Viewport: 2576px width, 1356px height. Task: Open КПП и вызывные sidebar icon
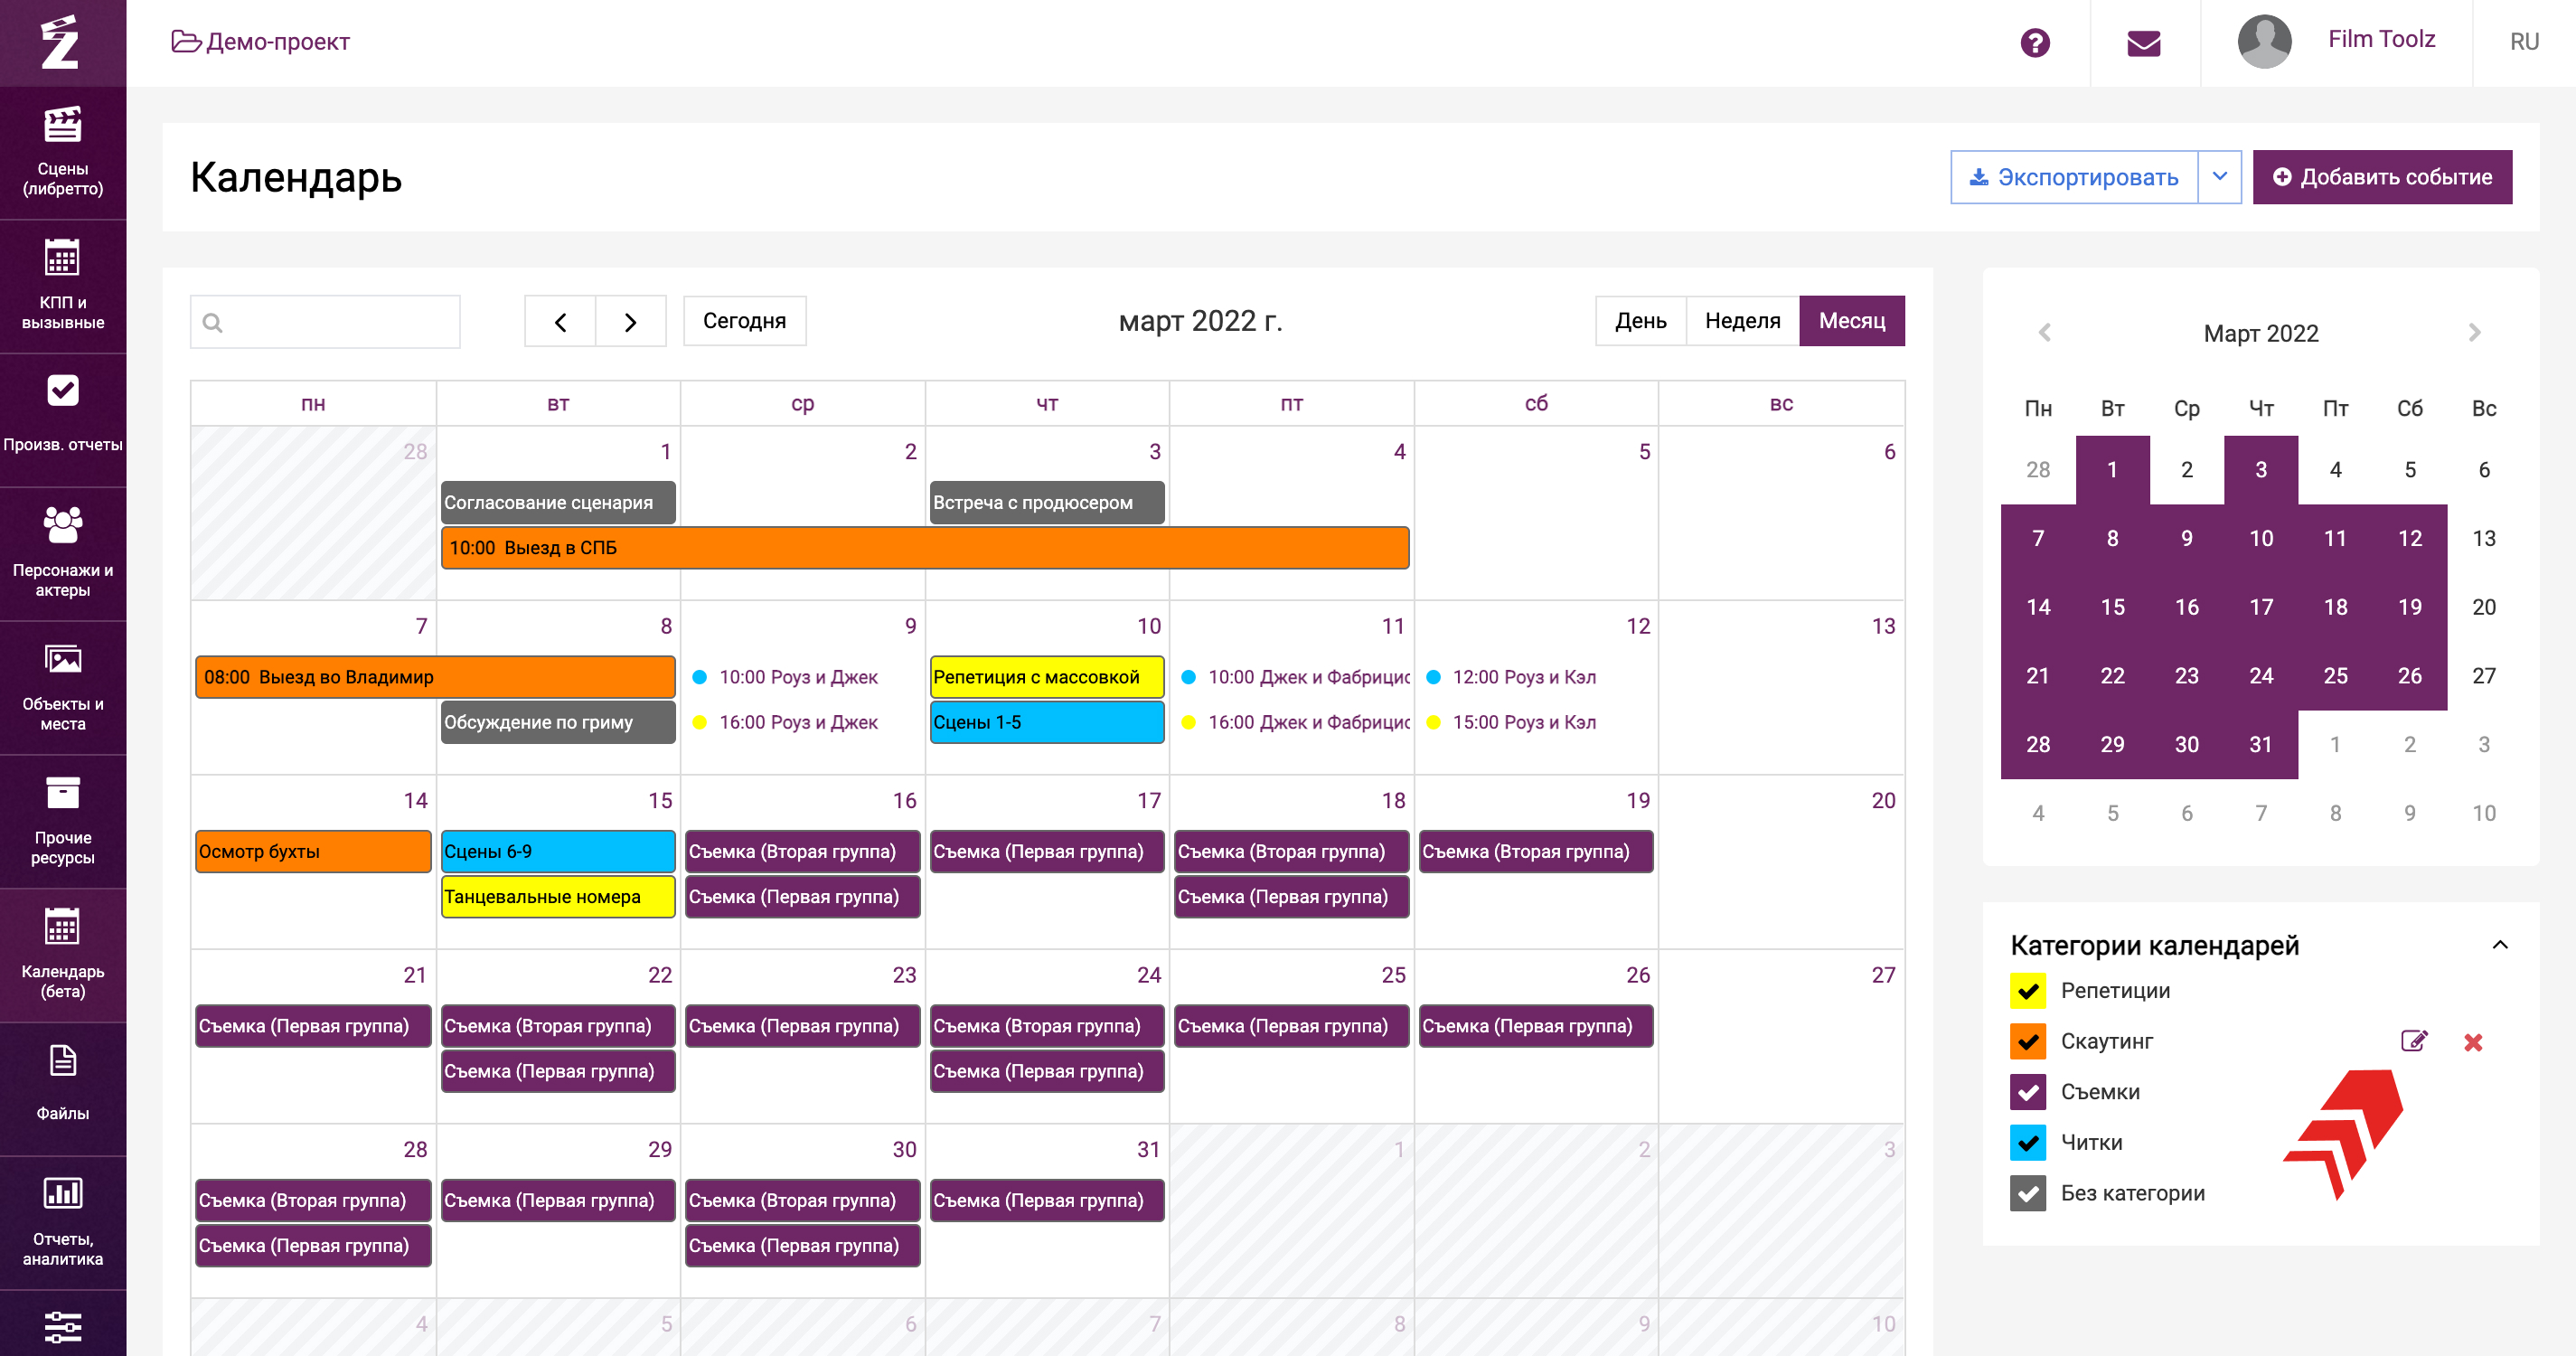[x=62, y=259]
